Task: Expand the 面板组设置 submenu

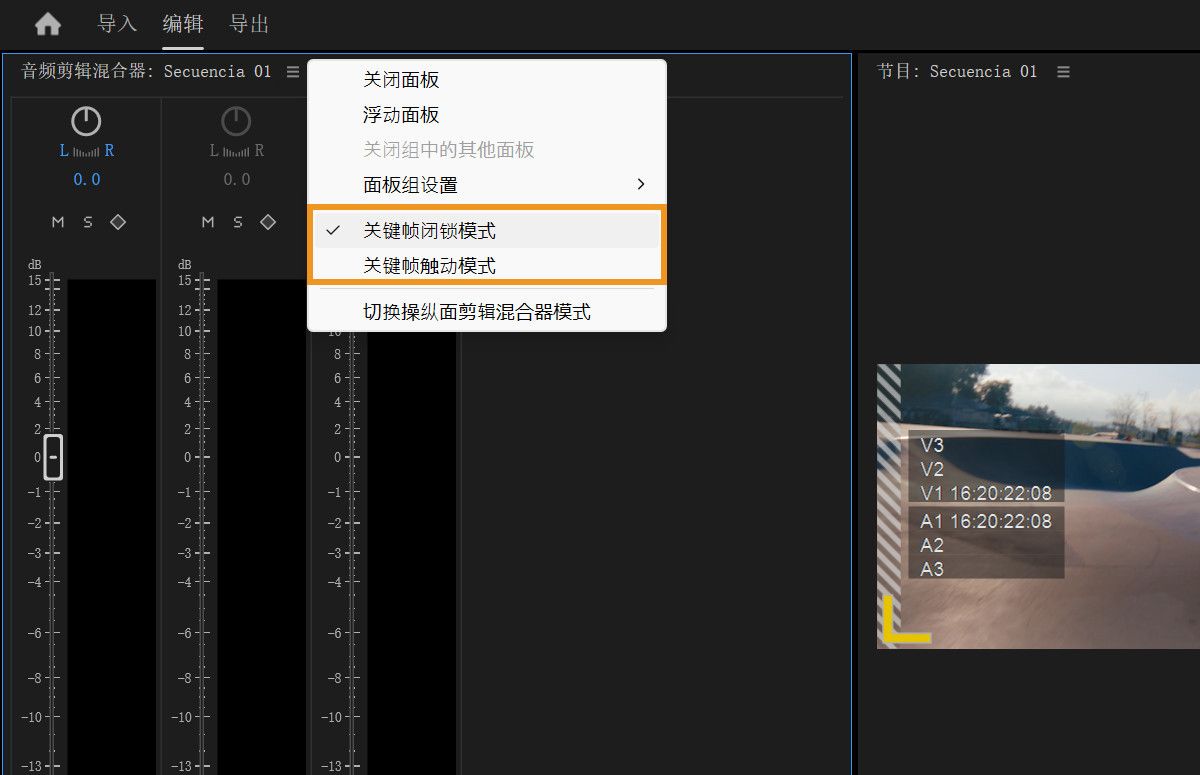Action: pyautogui.click(x=487, y=185)
